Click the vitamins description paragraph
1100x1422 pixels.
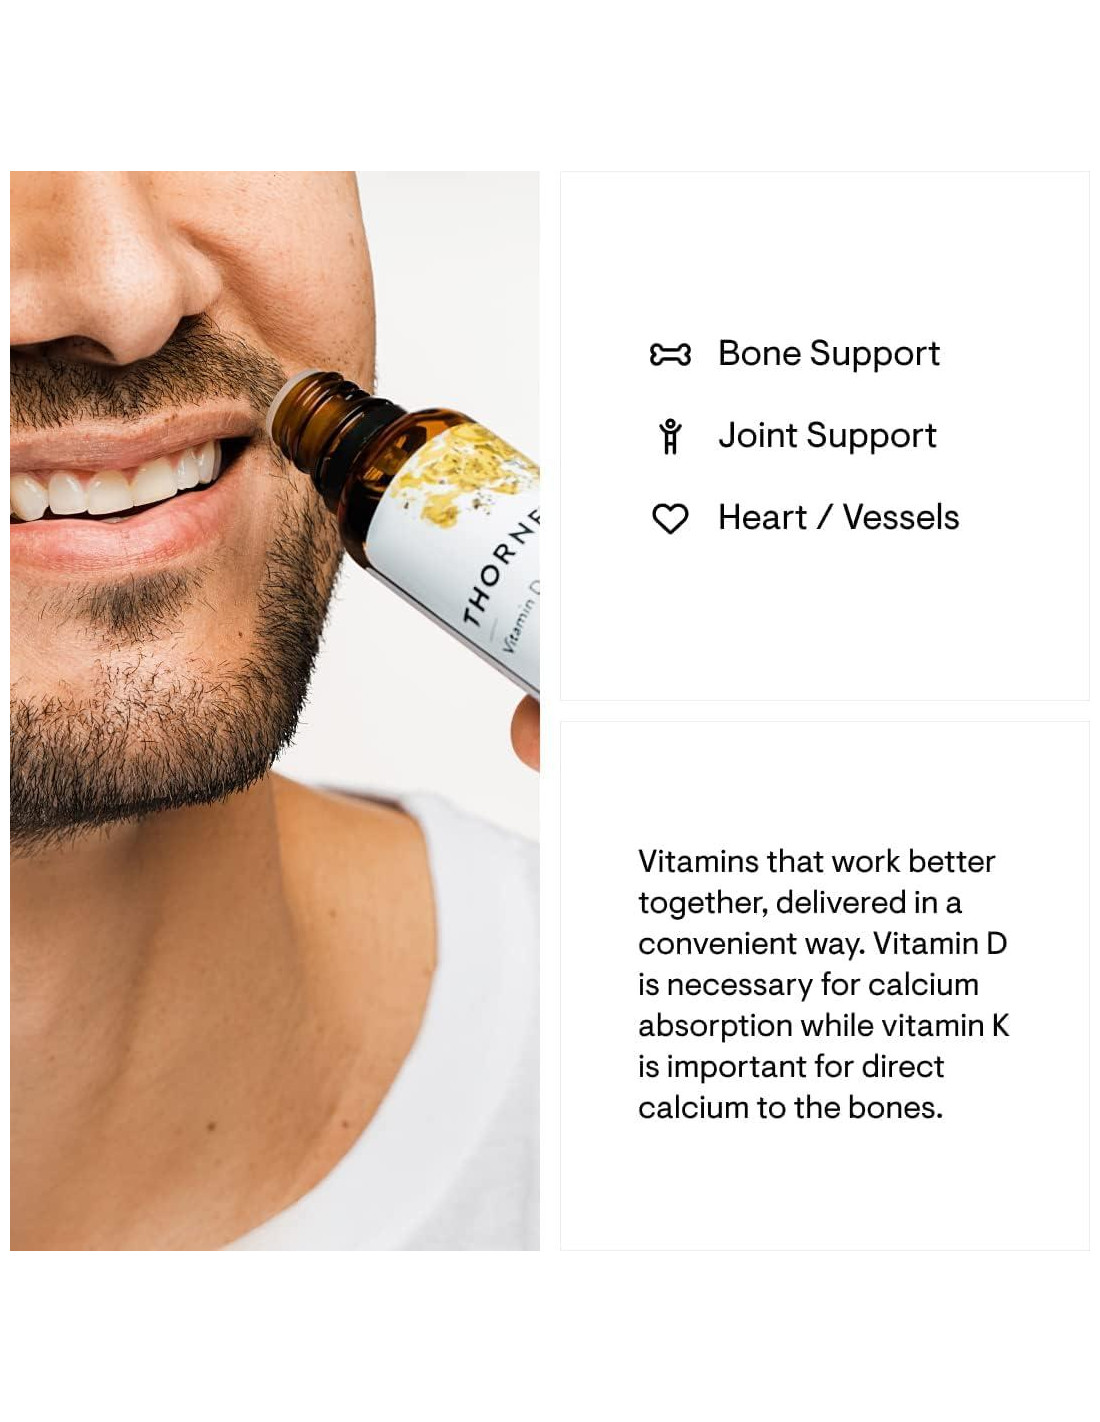pos(823,984)
